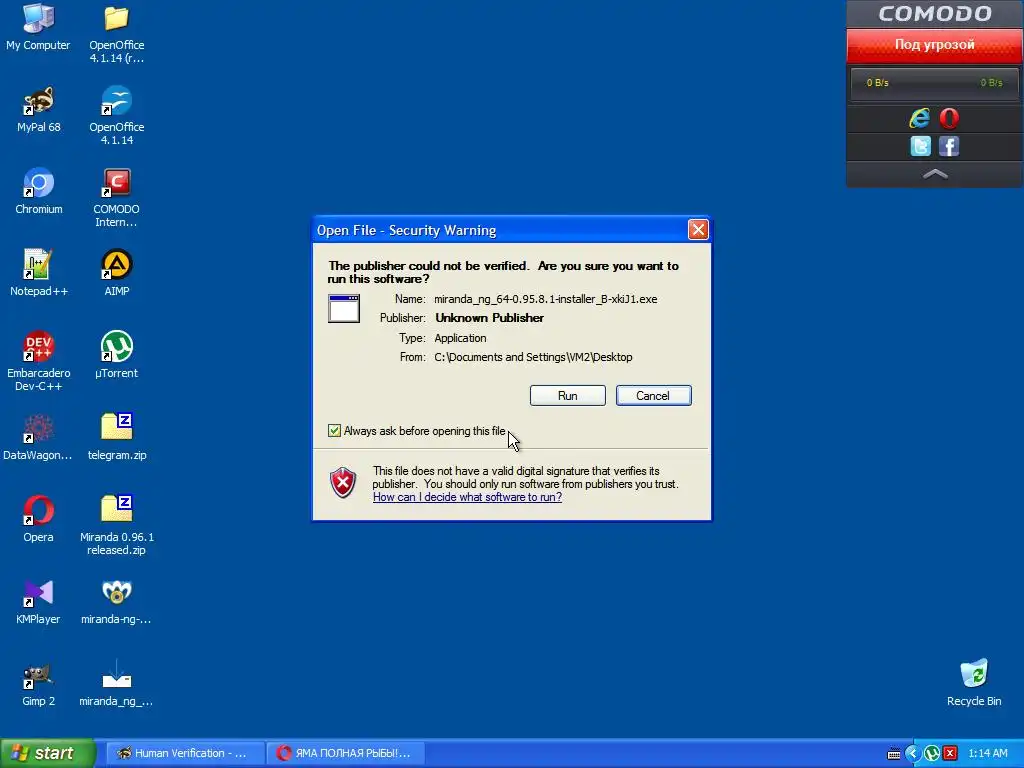Select the Notepad++ desktop shortcut
The image size is (1024, 768).
click(39, 274)
